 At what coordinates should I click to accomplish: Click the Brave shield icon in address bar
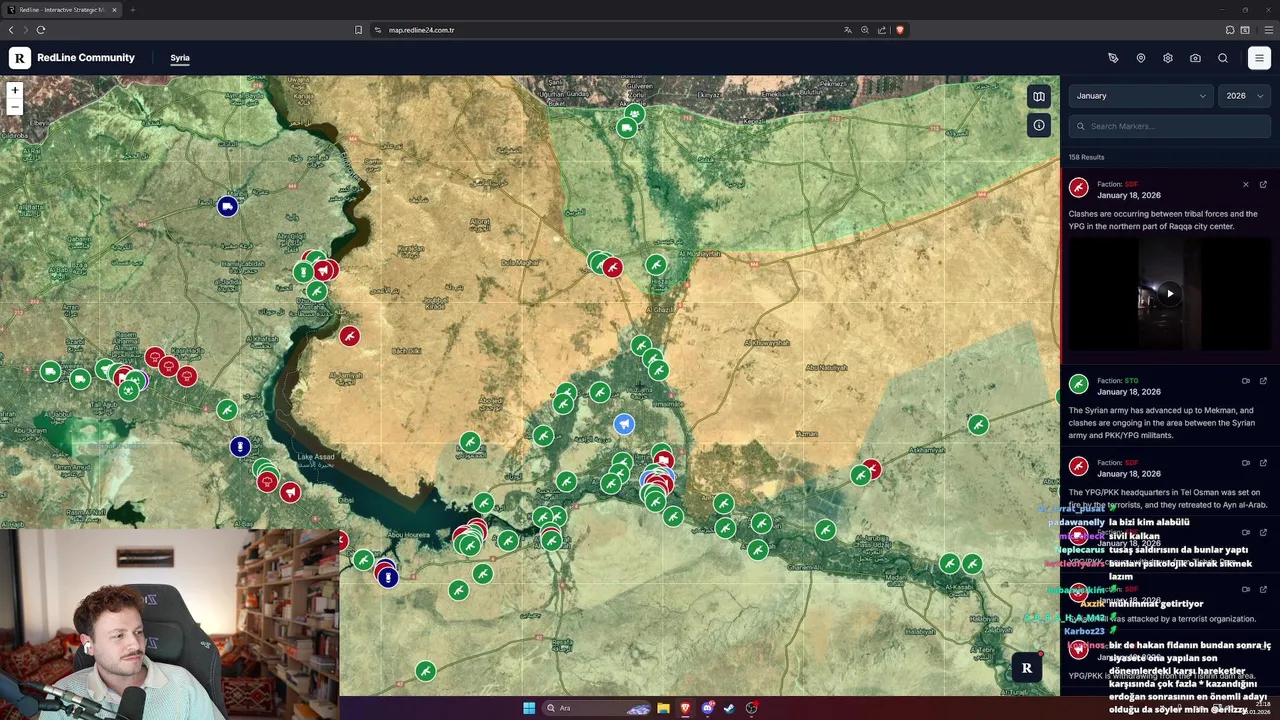[x=900, y=30]
